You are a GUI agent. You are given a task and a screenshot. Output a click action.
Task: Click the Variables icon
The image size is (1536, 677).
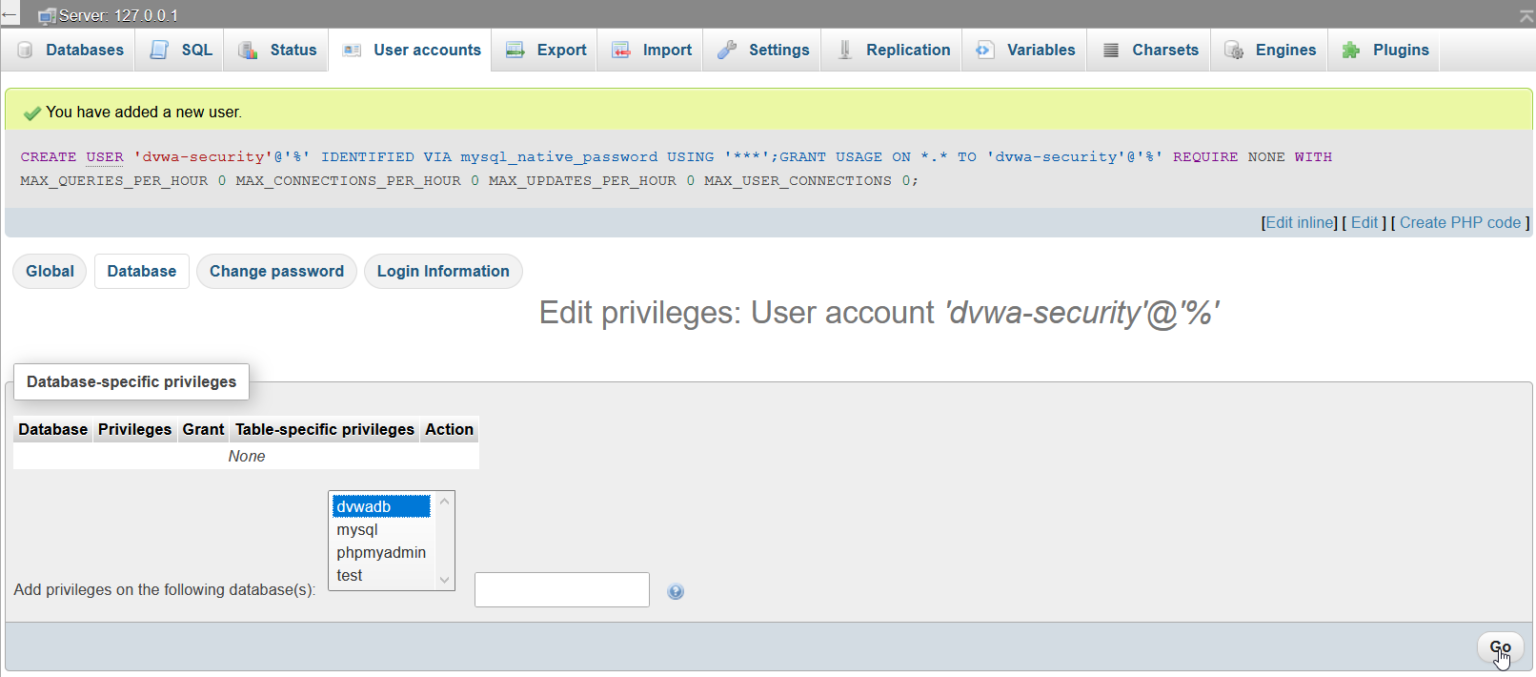click(984, 49)
